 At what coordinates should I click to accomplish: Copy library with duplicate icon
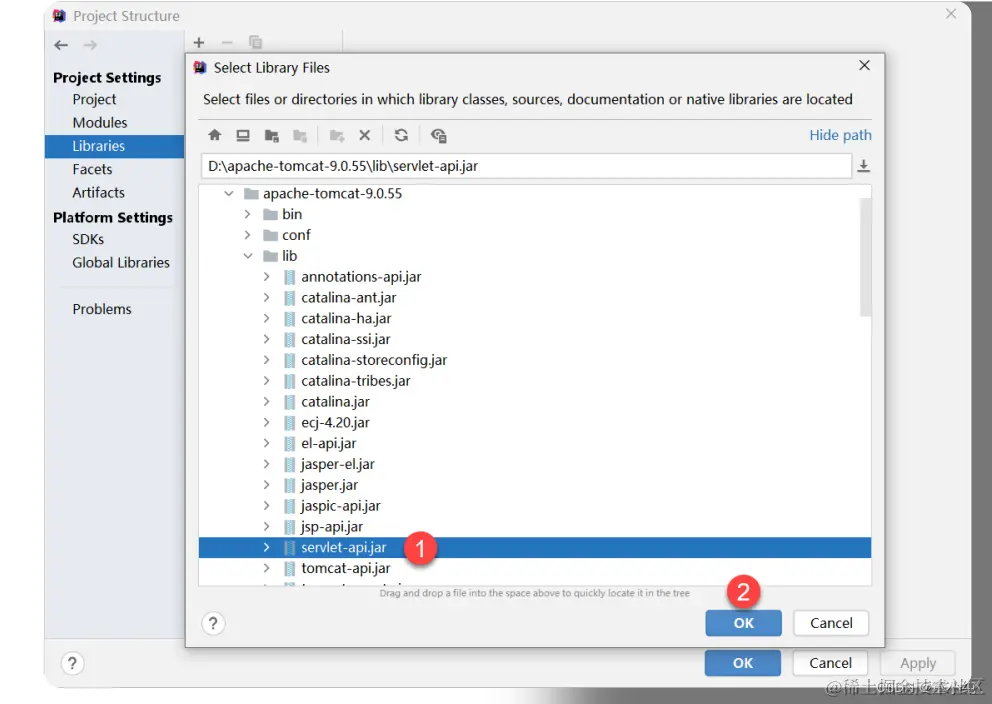[x=256, y=42]
